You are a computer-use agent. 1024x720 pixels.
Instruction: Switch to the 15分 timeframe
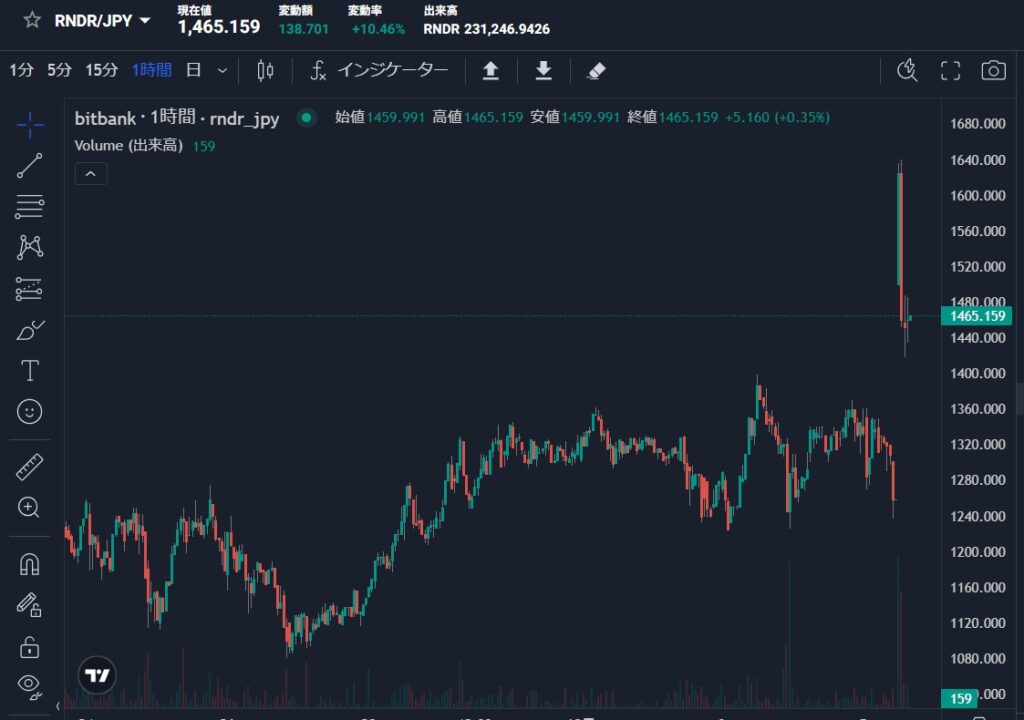pos(101,70)
